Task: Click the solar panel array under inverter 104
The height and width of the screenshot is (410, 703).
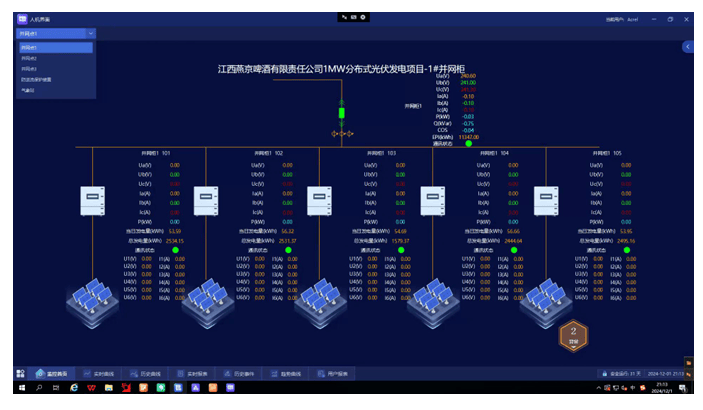Action: tap(433, 303)
